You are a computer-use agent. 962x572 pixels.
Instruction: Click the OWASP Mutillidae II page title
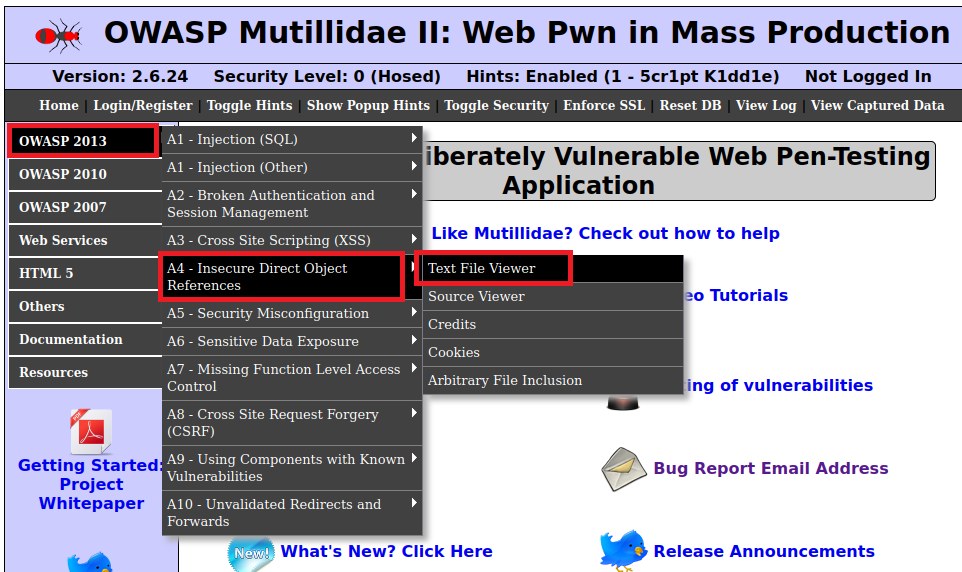(527, 33)
